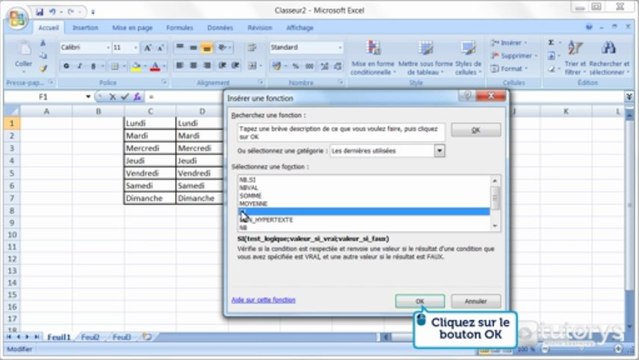Click the Wrap Text icon
This screenshot has width=639, height=360.
252,47
